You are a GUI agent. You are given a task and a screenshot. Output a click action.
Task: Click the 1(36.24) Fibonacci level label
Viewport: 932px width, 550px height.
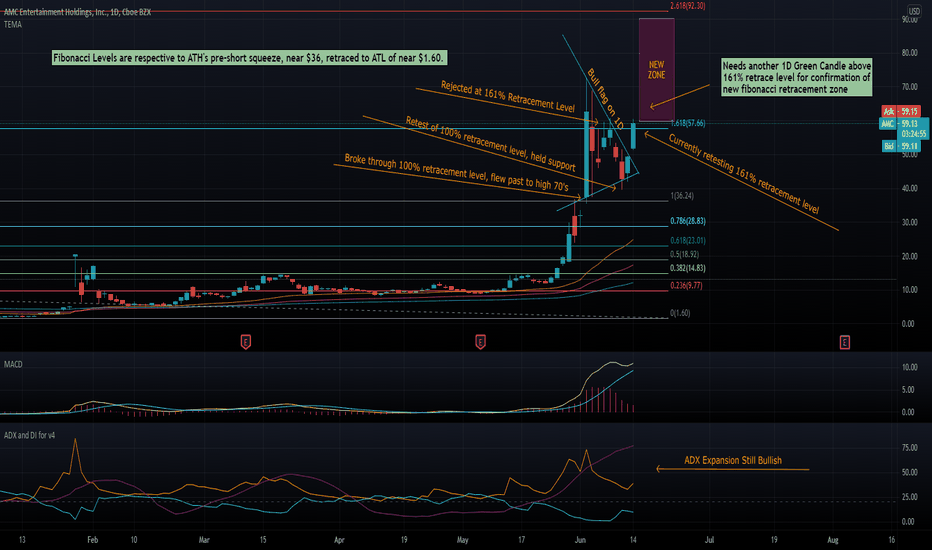point(682,196)
